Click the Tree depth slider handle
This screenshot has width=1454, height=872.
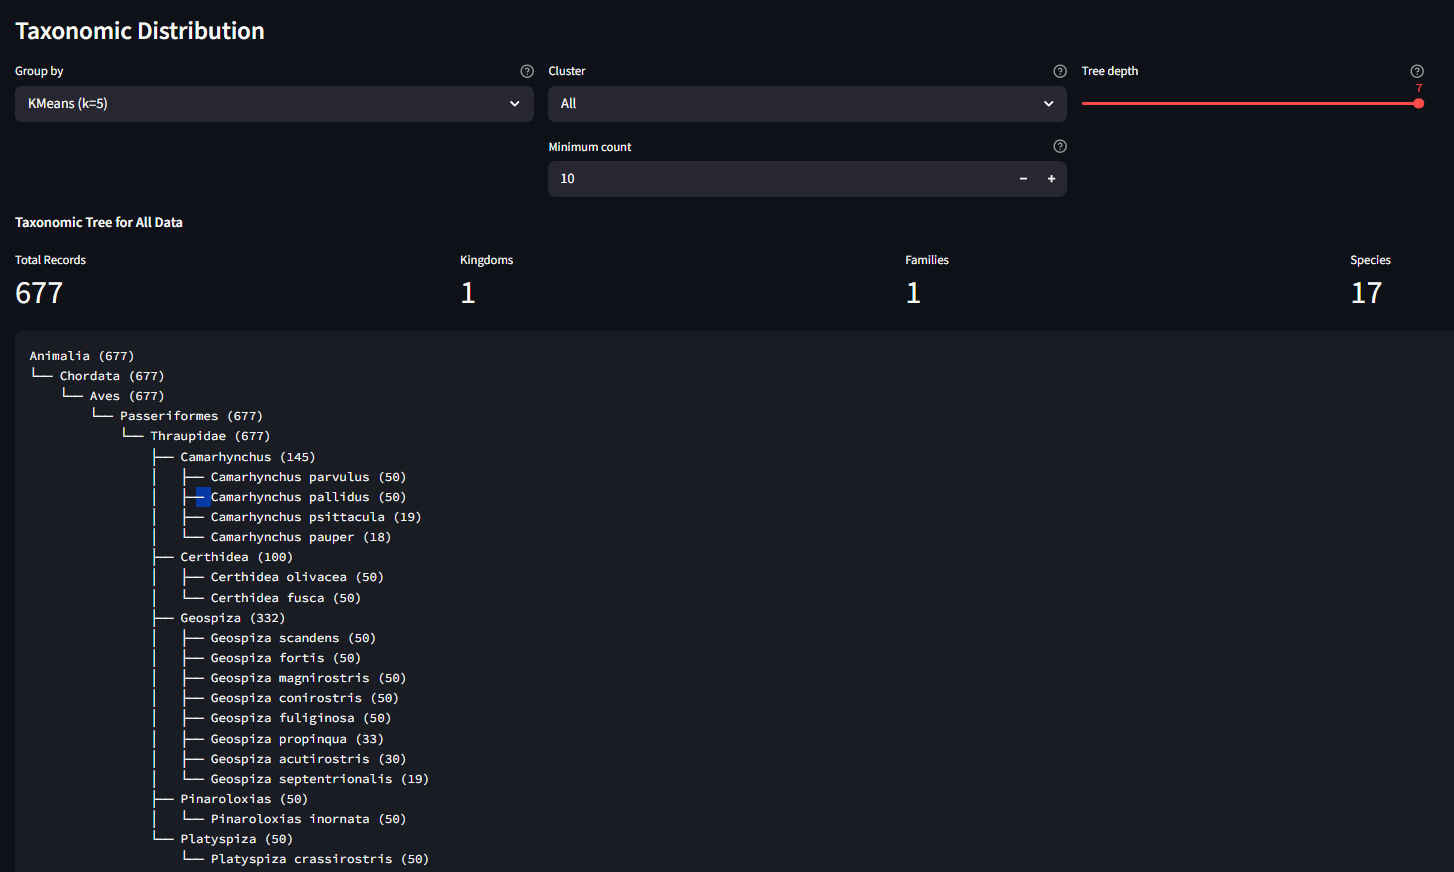(x=1418, y=103)
